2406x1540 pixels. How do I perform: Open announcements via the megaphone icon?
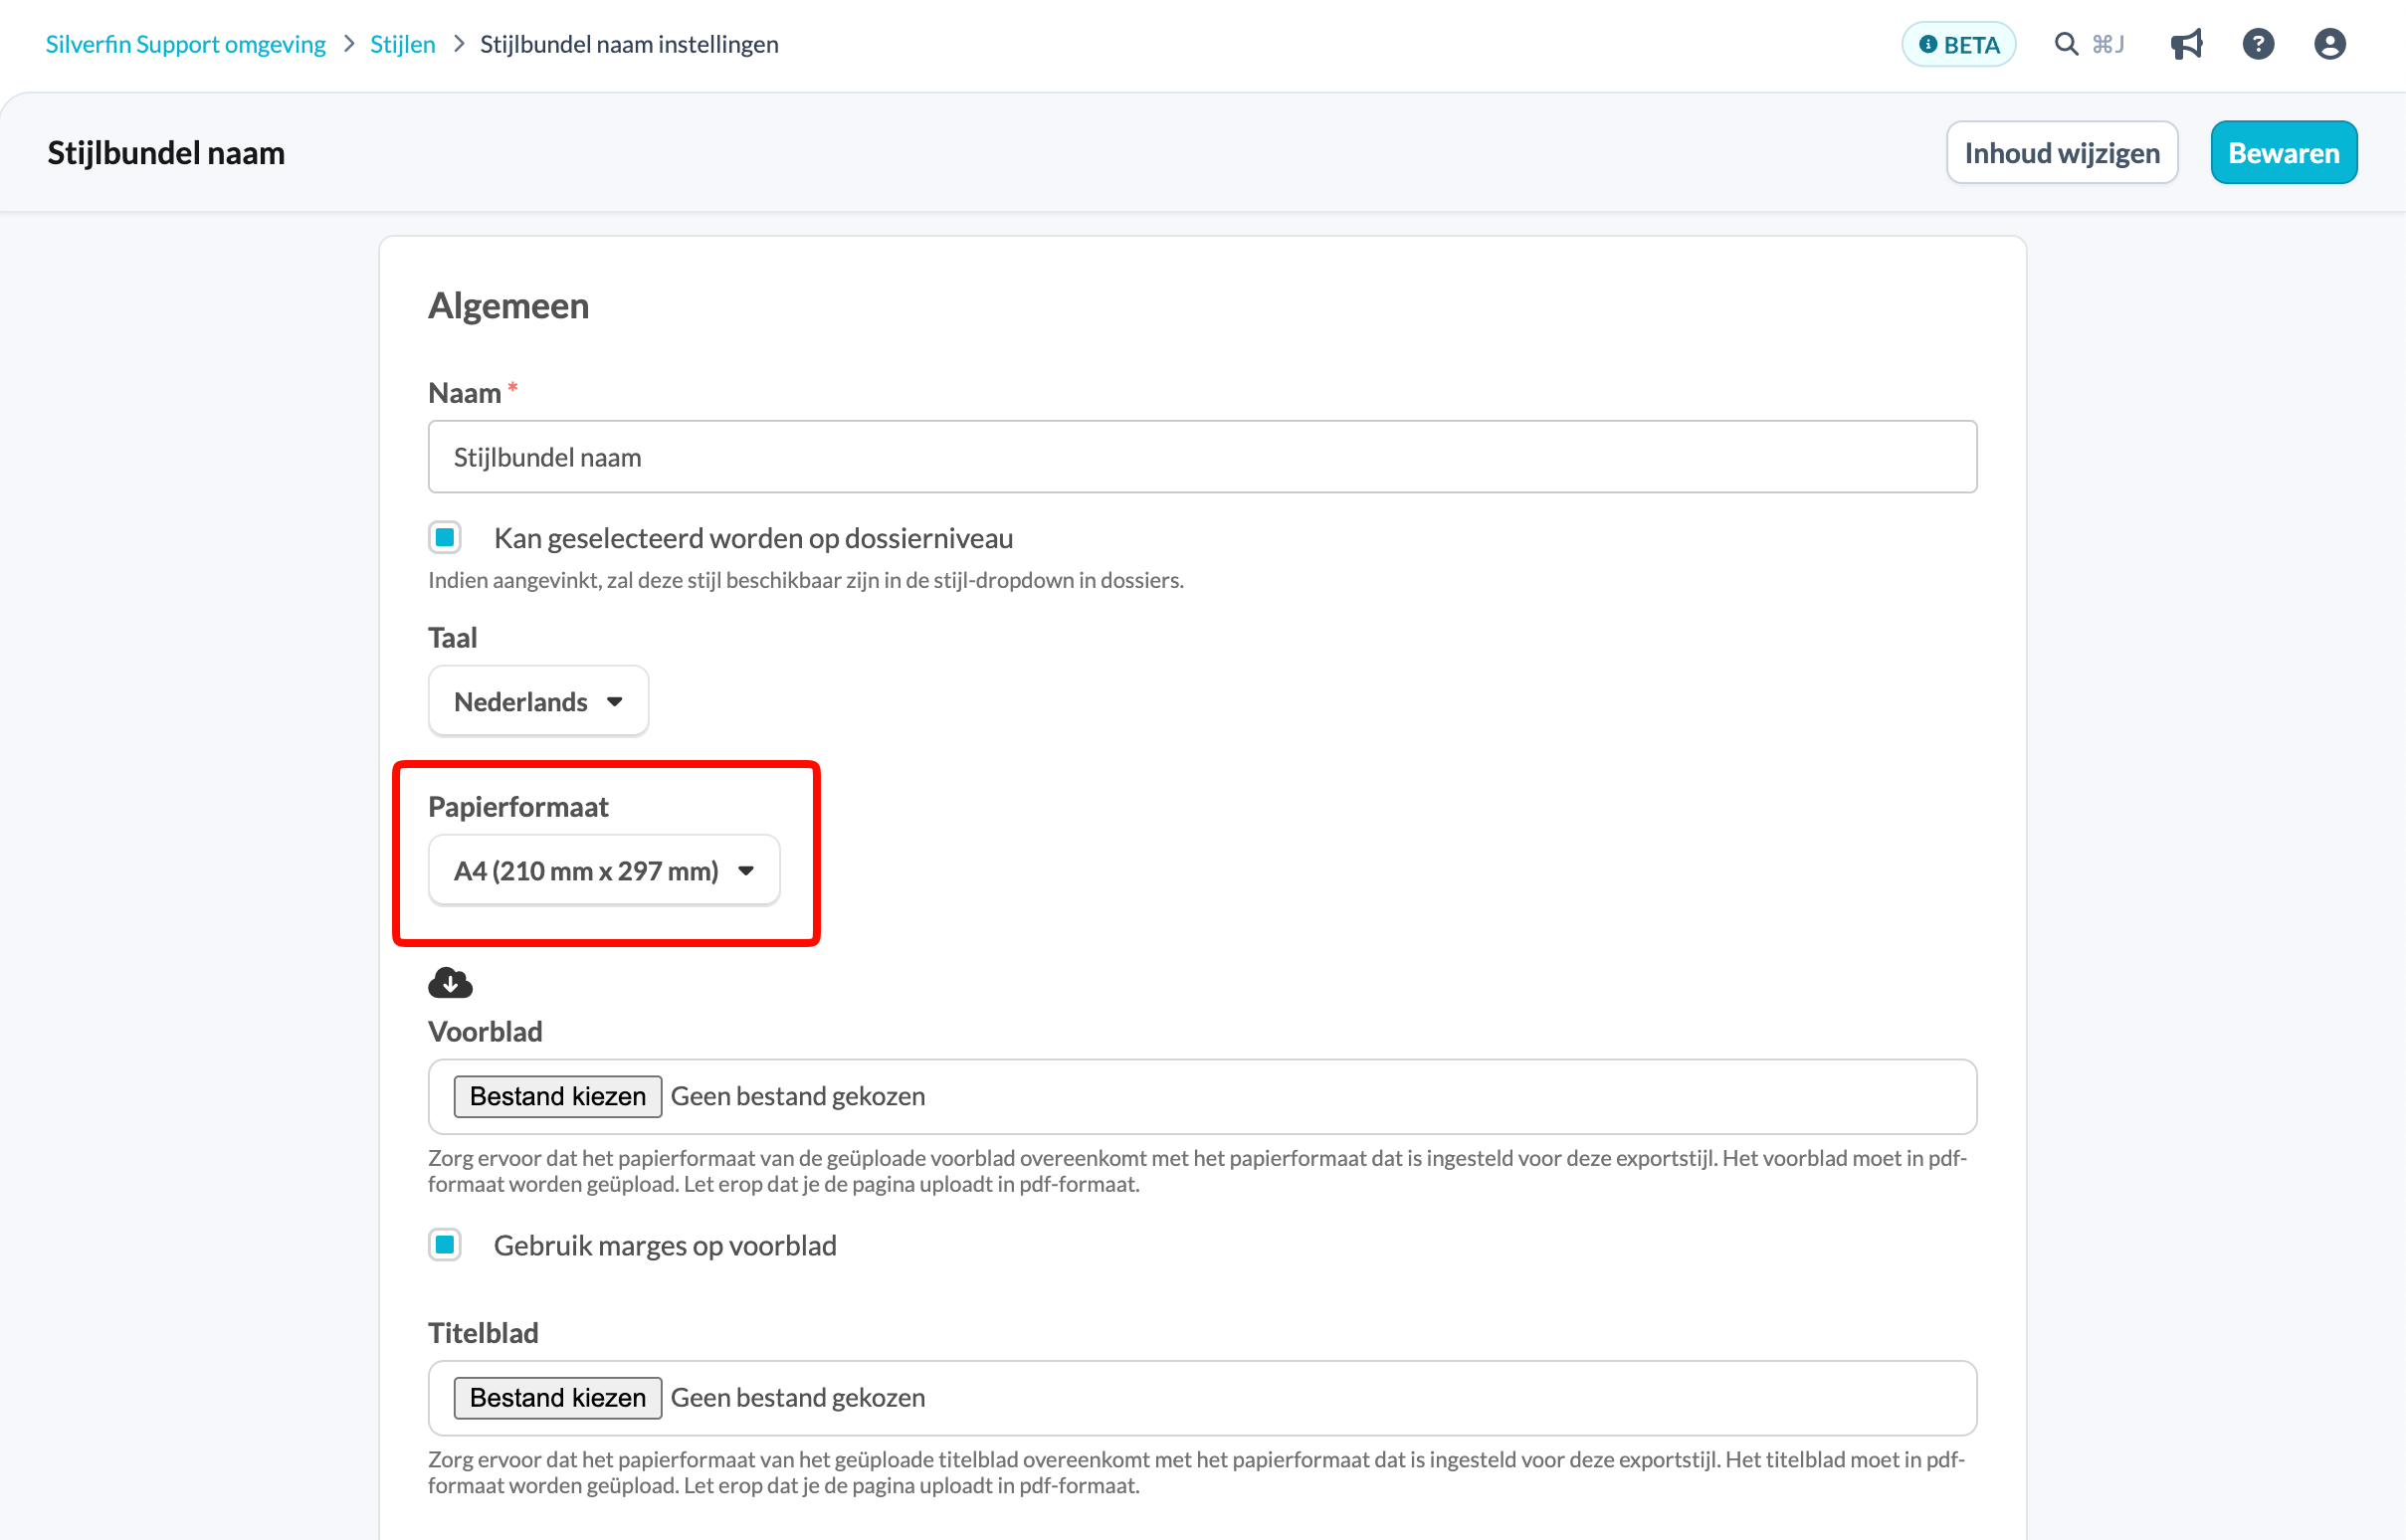pos(2186,44)
